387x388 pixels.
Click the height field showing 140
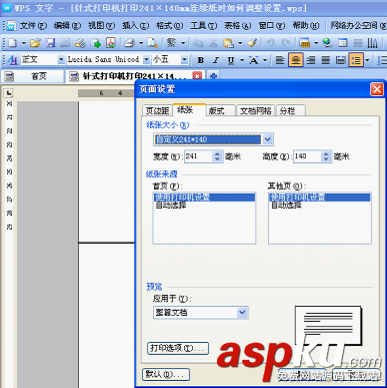pyautogui.click(x=307, y=156)
